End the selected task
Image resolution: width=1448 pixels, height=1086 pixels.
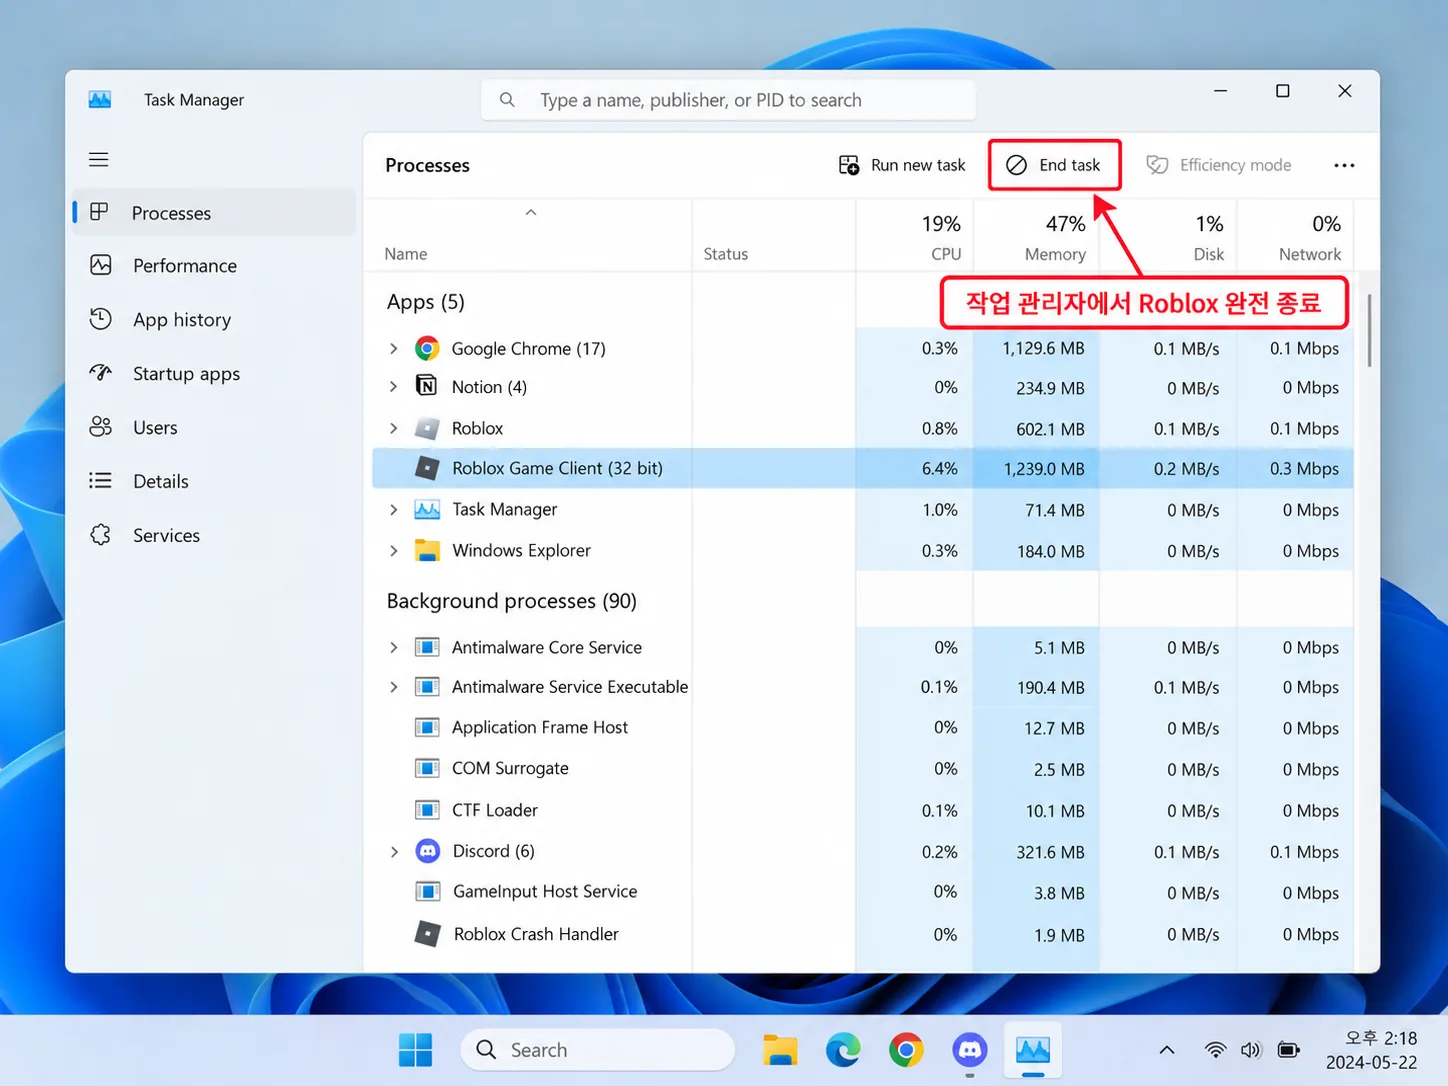[x=1054, y=165]
